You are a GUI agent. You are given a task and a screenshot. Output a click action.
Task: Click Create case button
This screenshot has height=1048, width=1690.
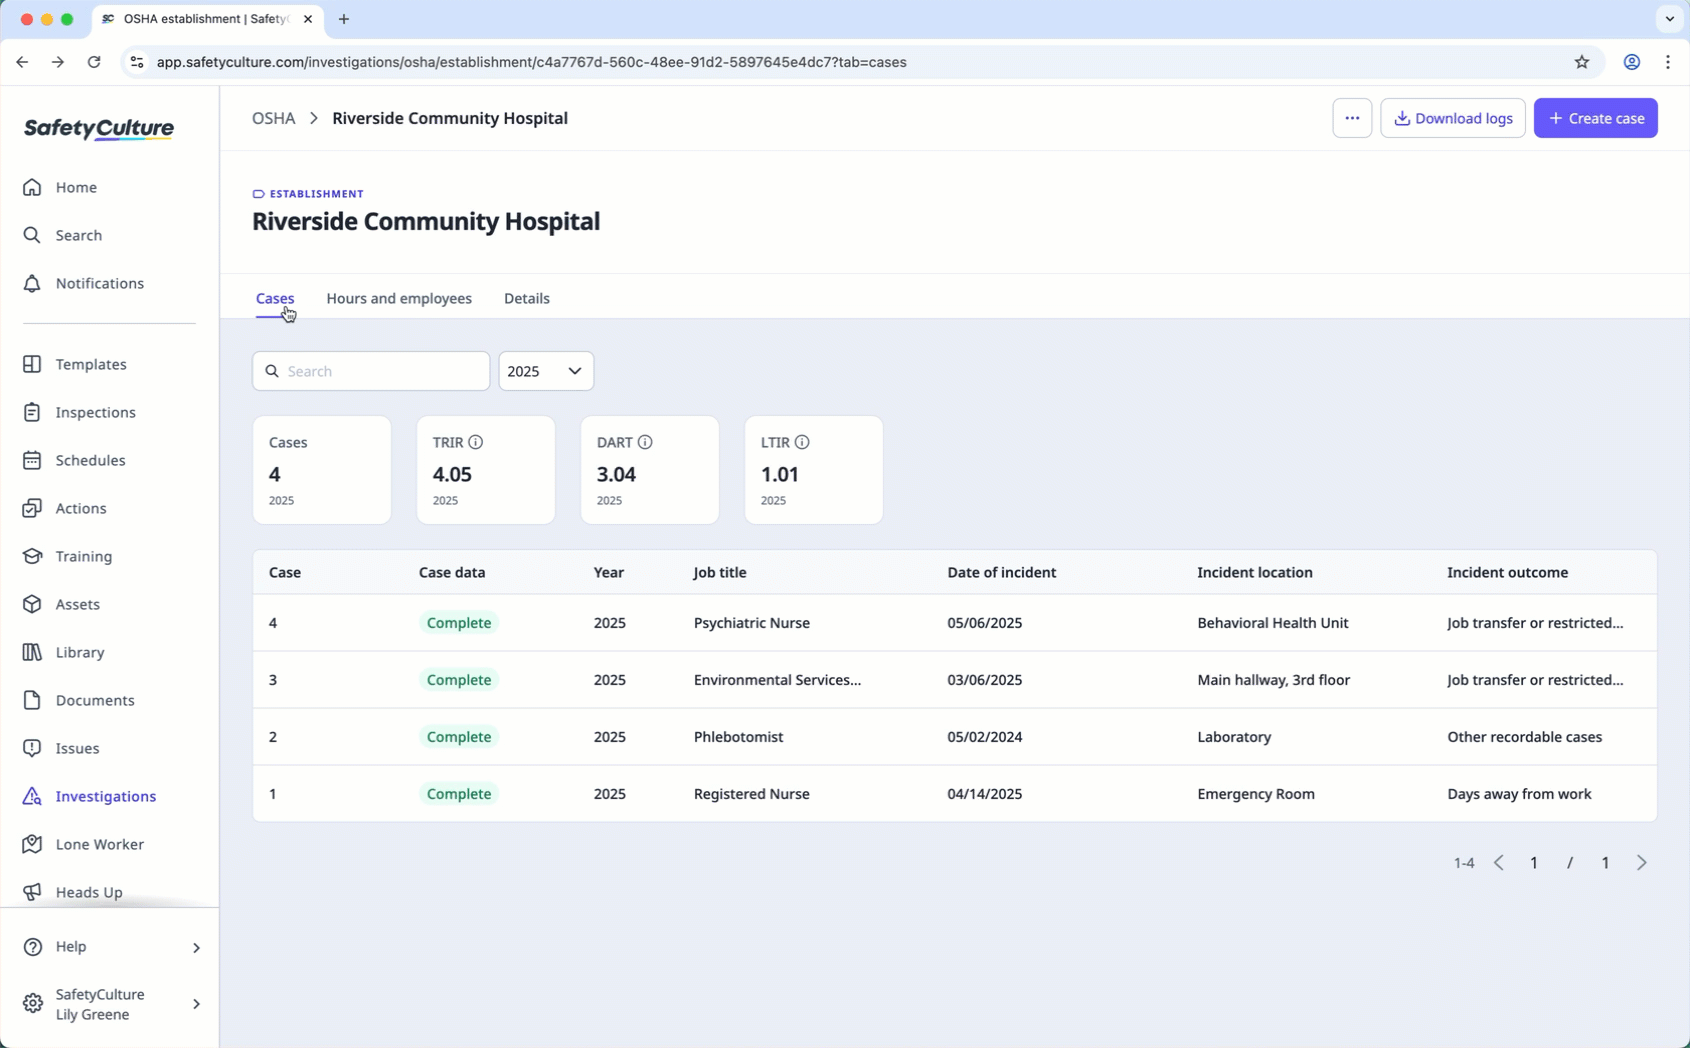click(x=1596, y=118)
